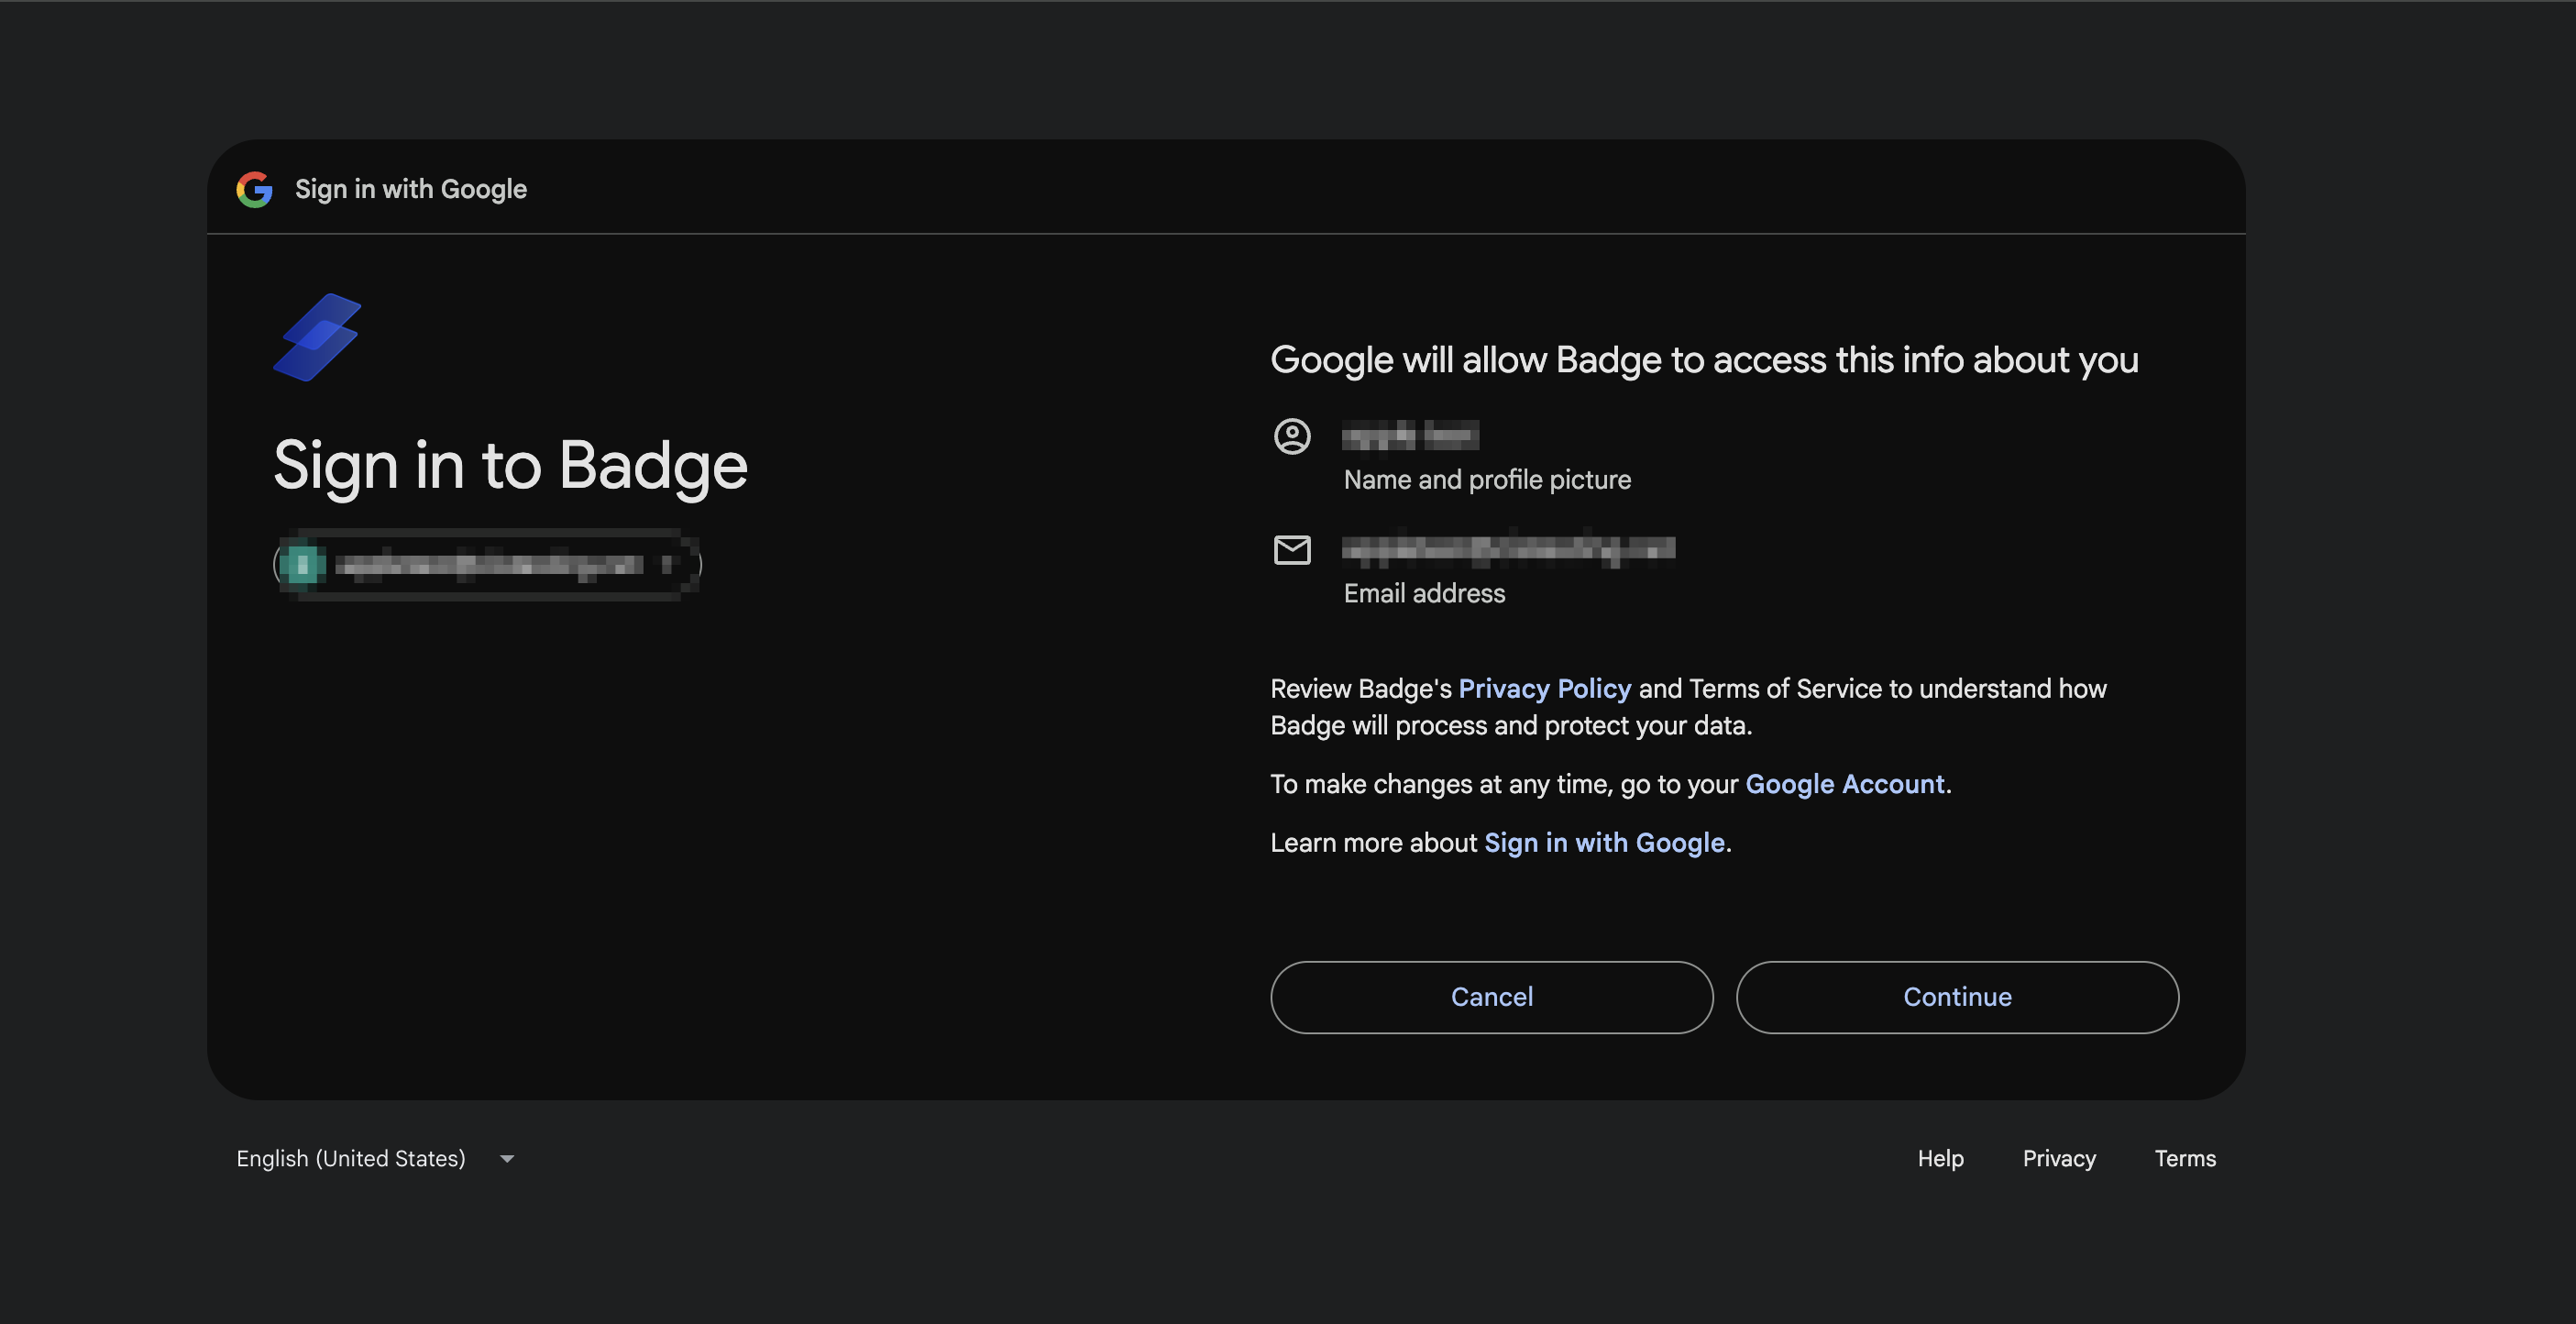Open the Help footer link

[1940, 1158]
